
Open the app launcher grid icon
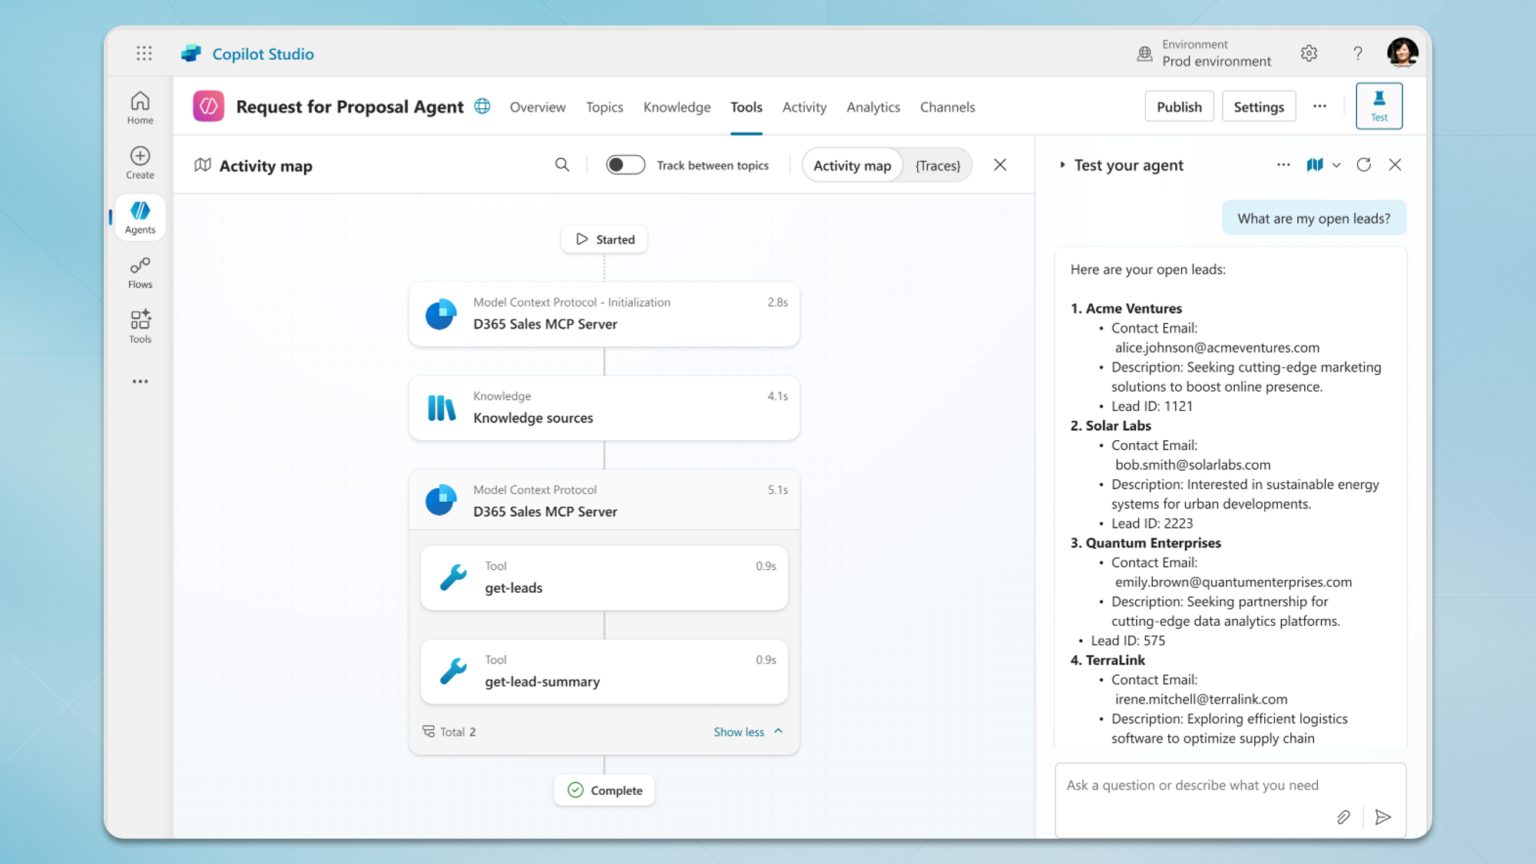[144, 53]
